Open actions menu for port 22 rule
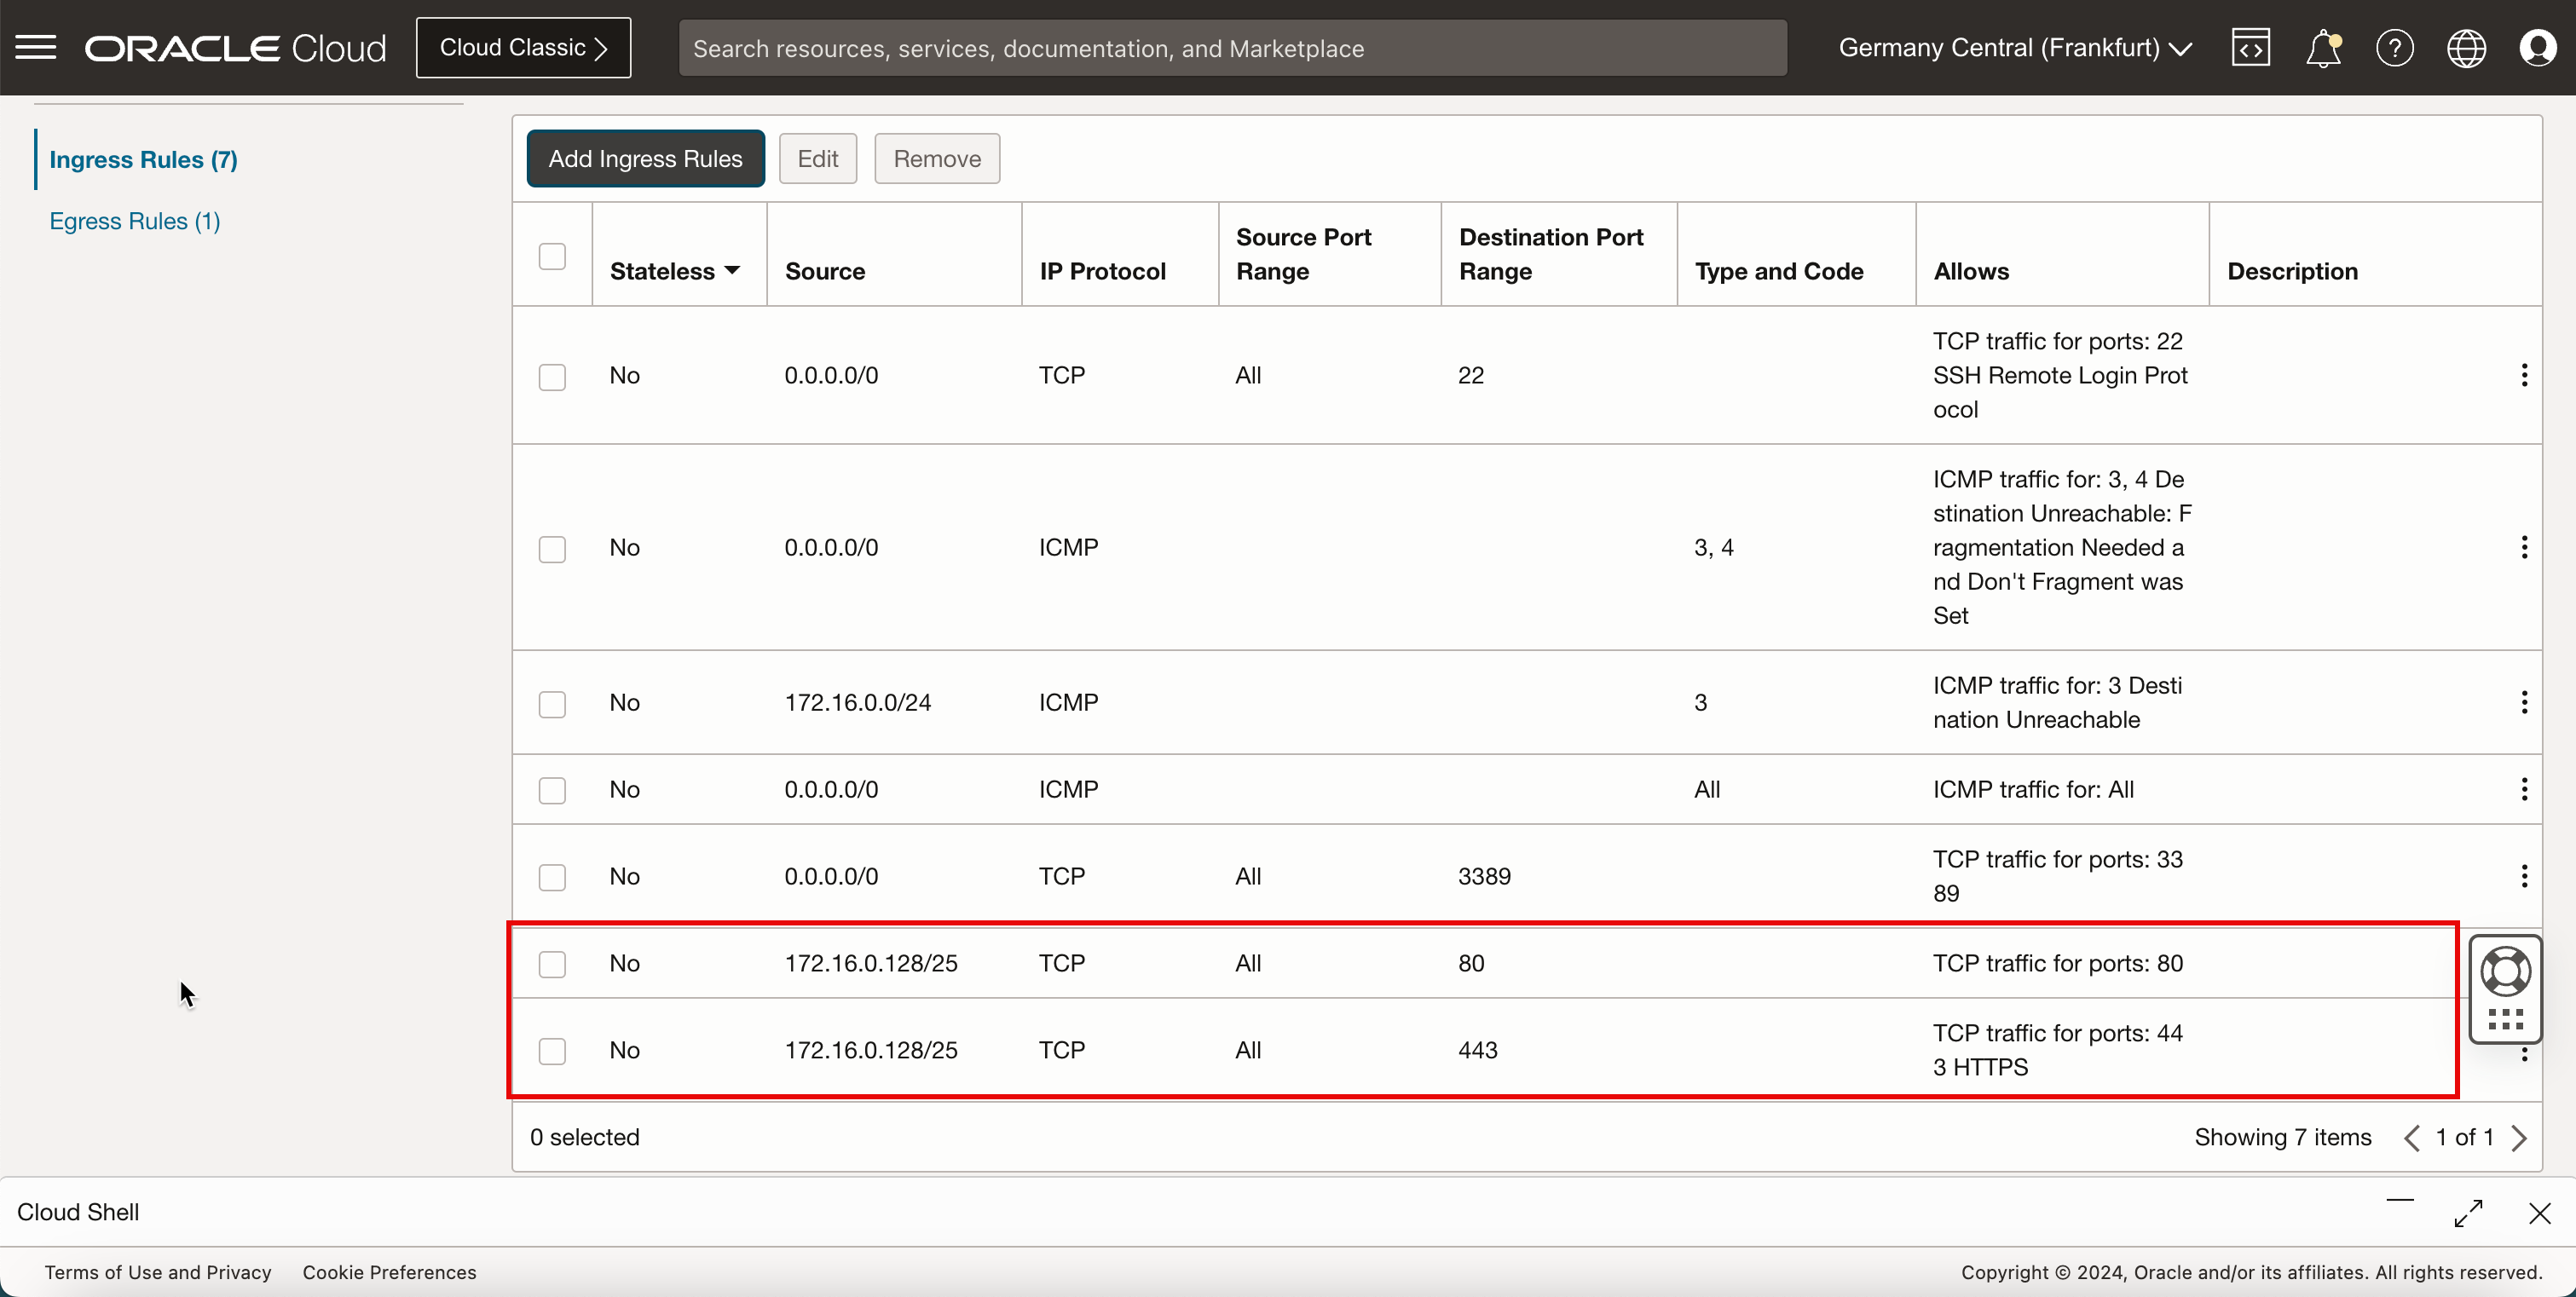This screenshot has height=1297, width=2576. (2524, 375)
